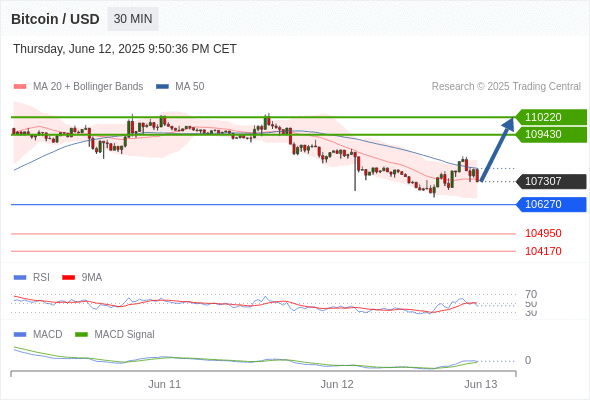Select the MA 20 + Bollinger Bands legend label
The image size is (590, 400).
click(x=88, y=87)
